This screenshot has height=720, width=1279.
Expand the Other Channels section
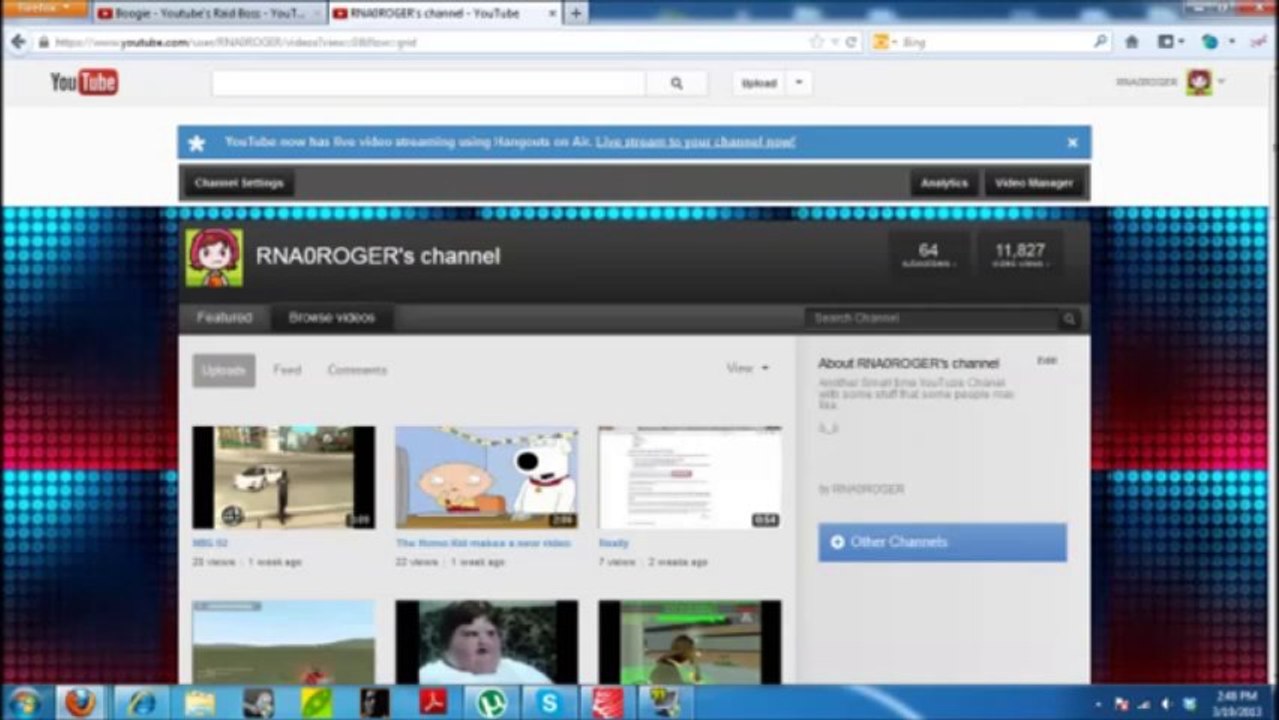pos(942,542)
